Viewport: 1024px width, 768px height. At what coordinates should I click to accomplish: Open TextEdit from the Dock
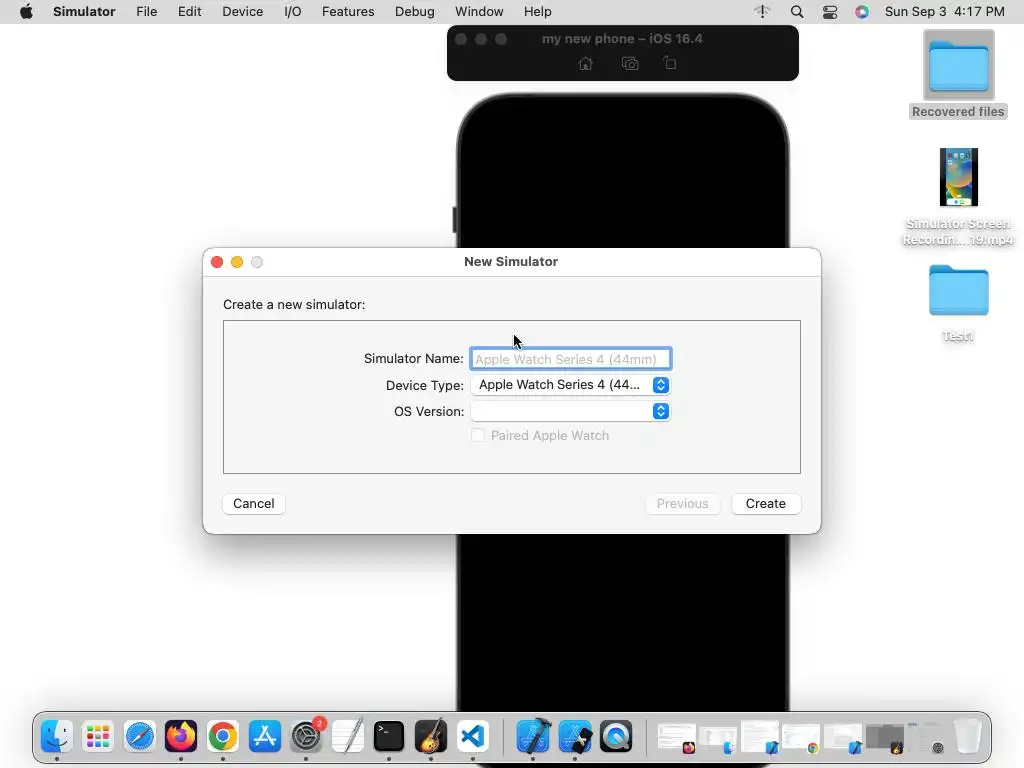347,737
